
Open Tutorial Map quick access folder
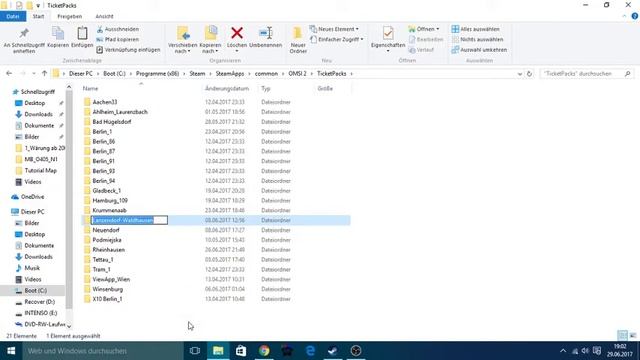(x=40, y=171)
